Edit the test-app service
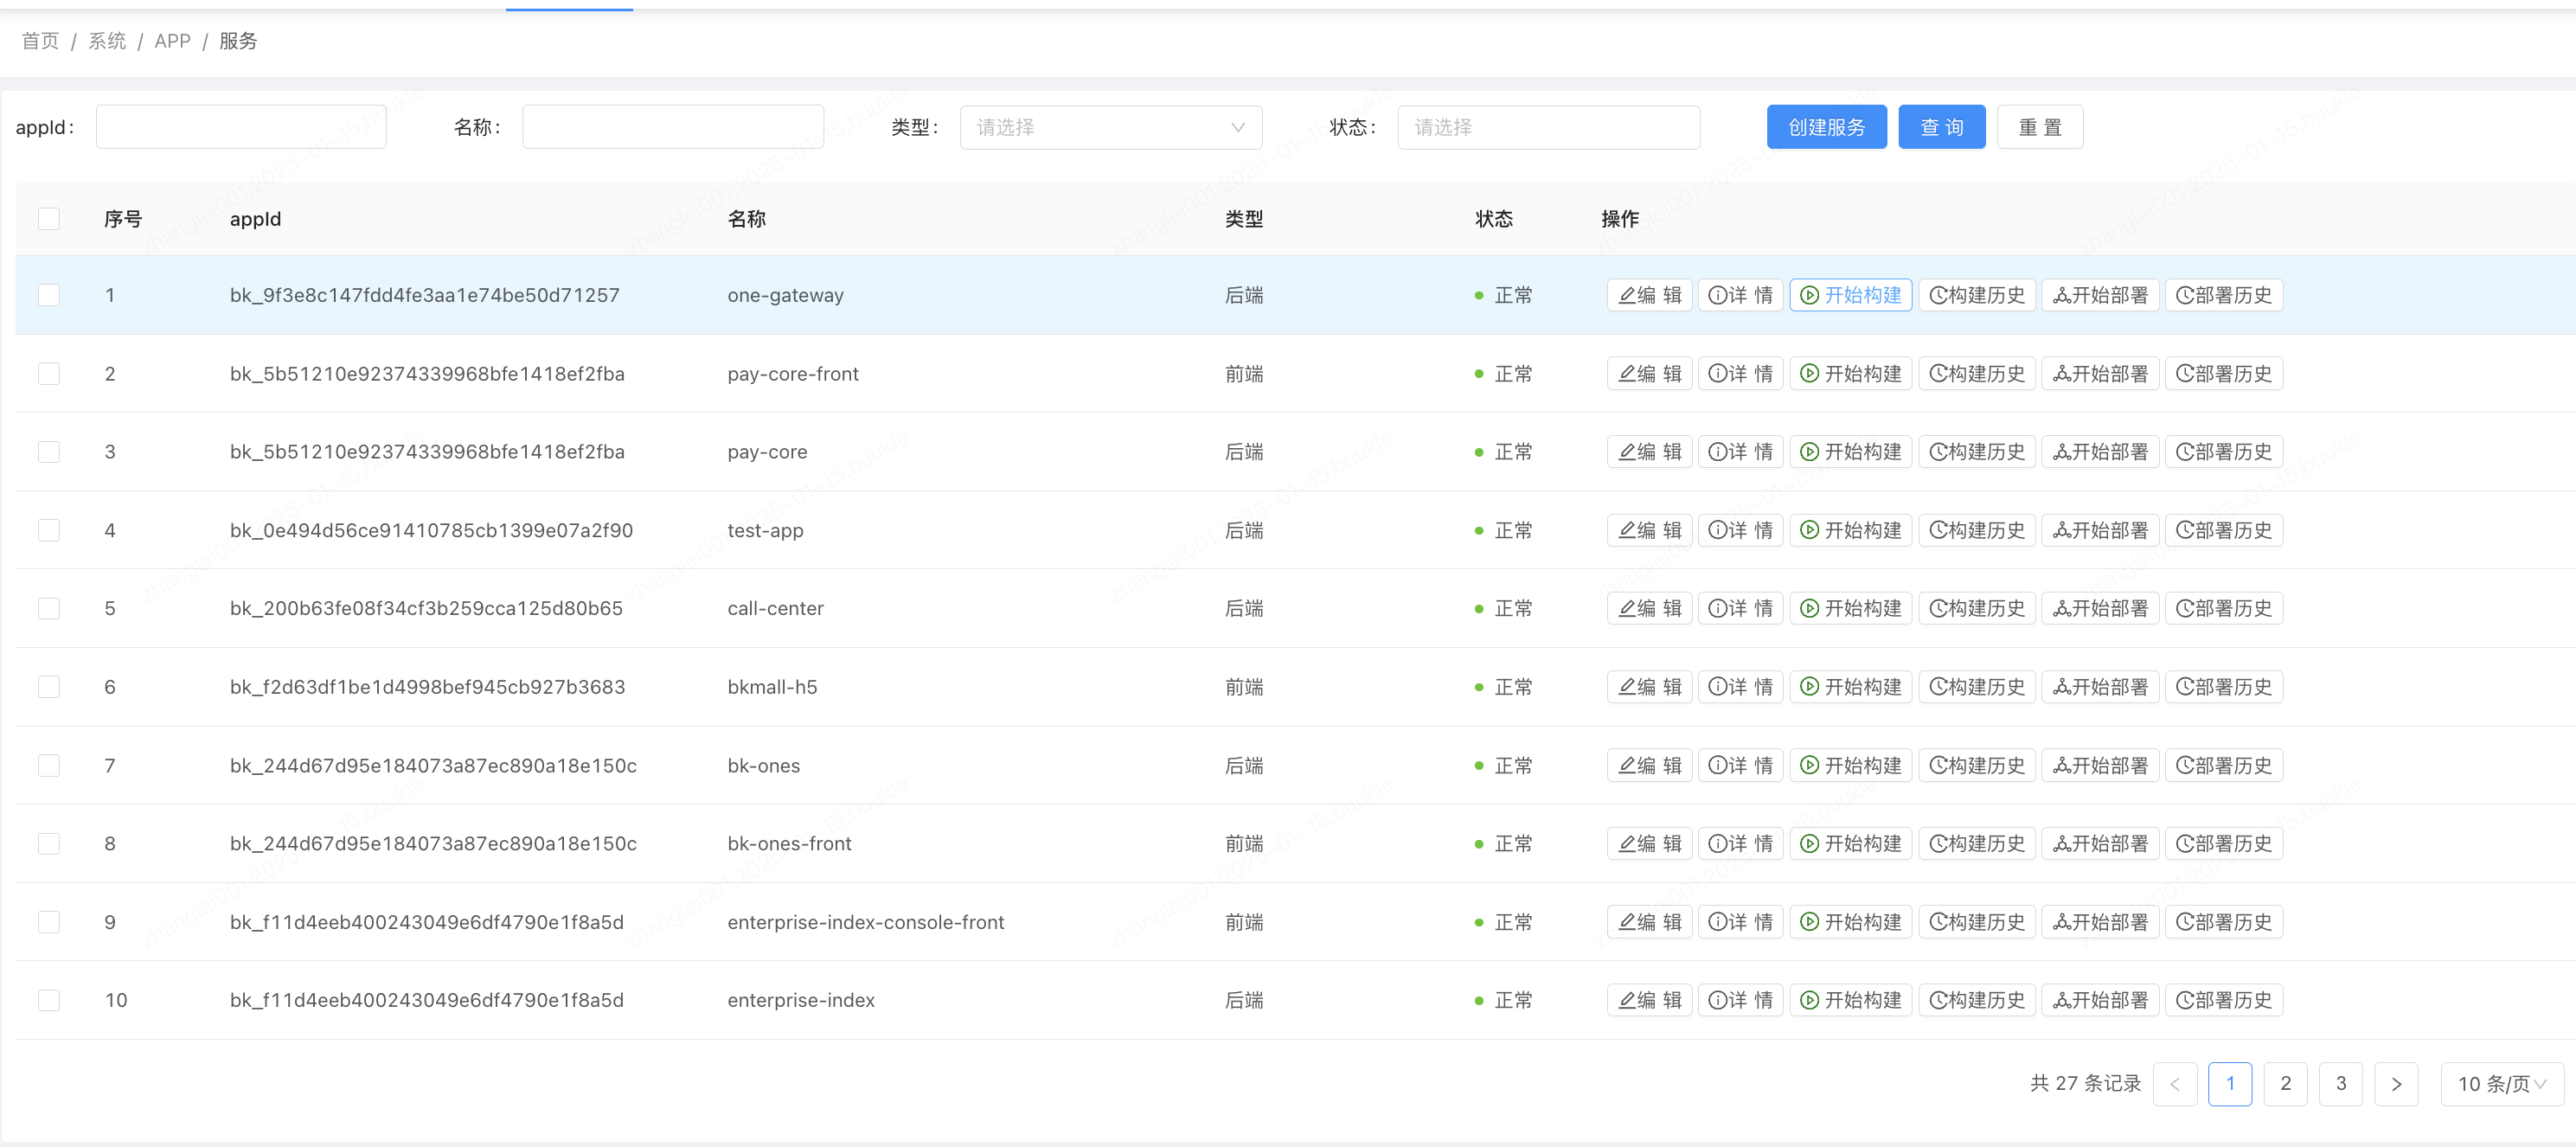This screenshot has height=1147, width=2576. click(1649, 530)
